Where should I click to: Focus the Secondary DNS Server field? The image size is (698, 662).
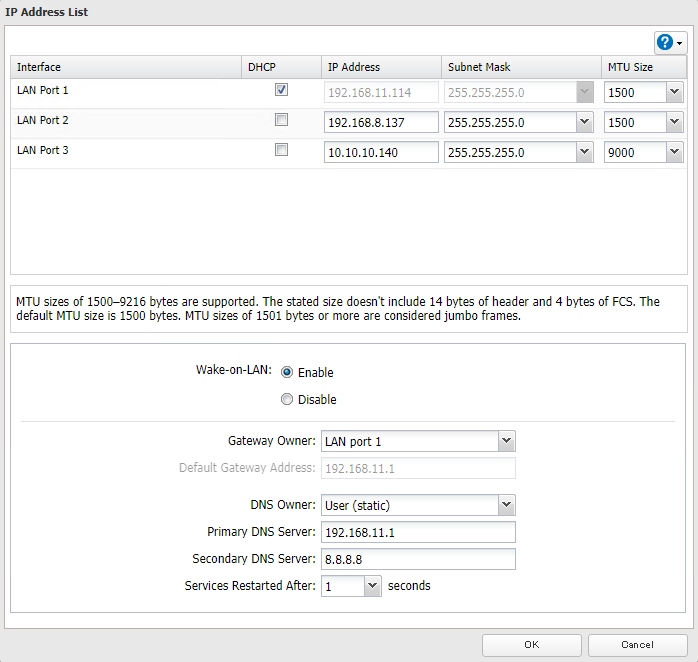pyautogui.click(x=417, y=559)
